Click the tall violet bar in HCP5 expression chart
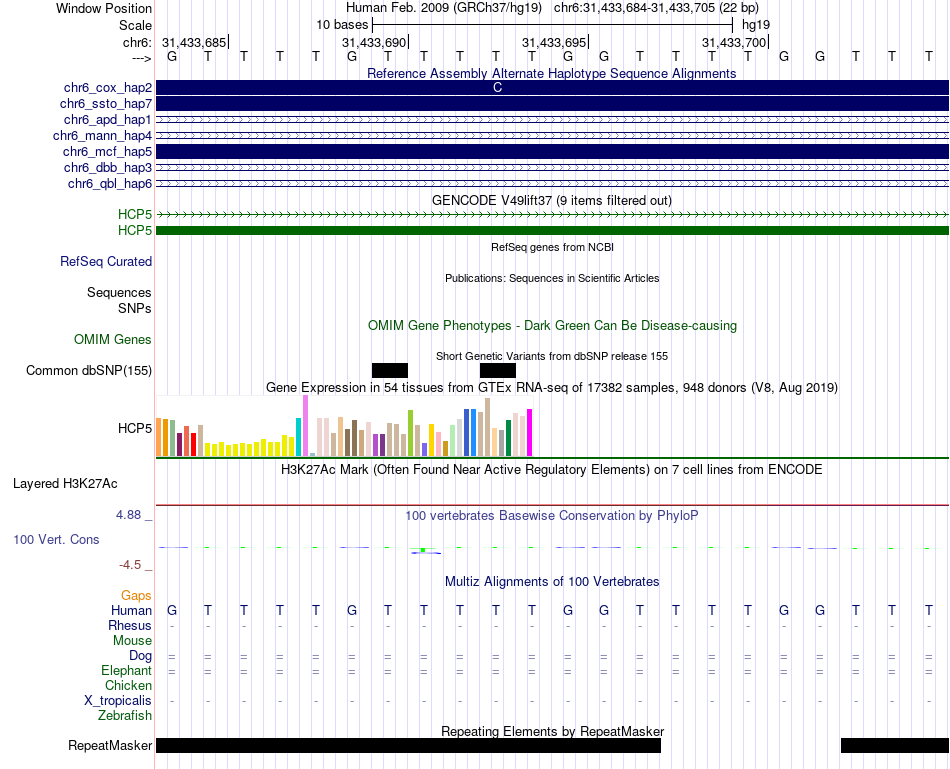This screenshot has width=950, height=769. coord(305,425)
